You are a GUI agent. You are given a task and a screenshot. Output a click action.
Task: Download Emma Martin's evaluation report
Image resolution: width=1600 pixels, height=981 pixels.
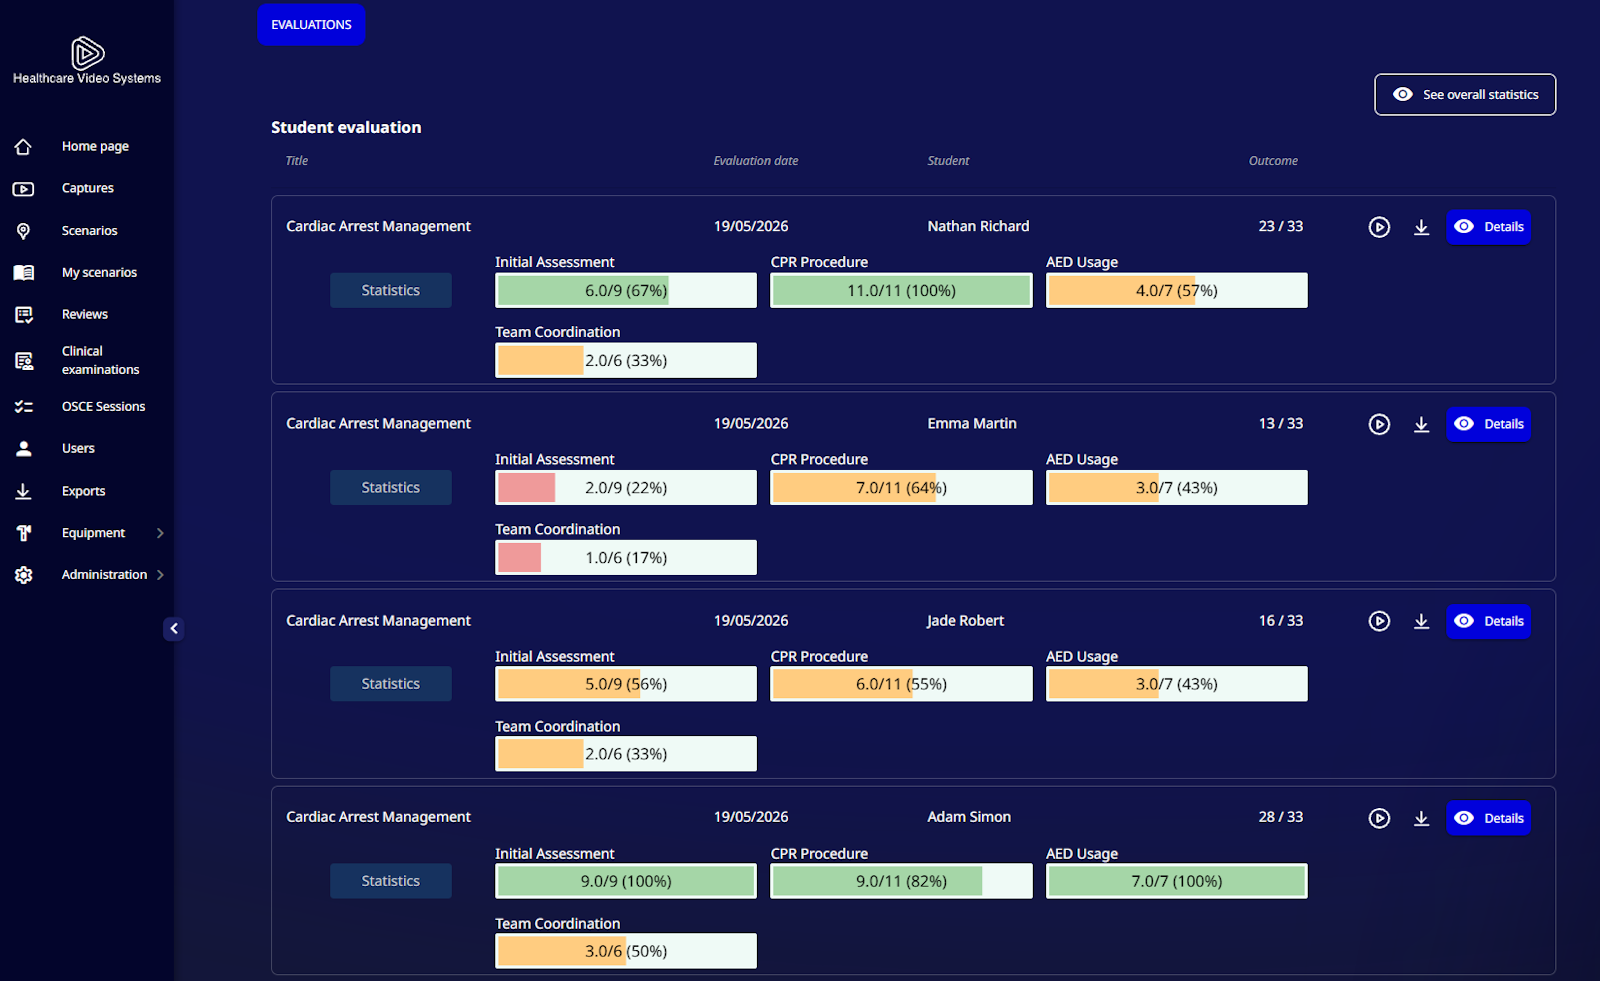[1421, 424]
